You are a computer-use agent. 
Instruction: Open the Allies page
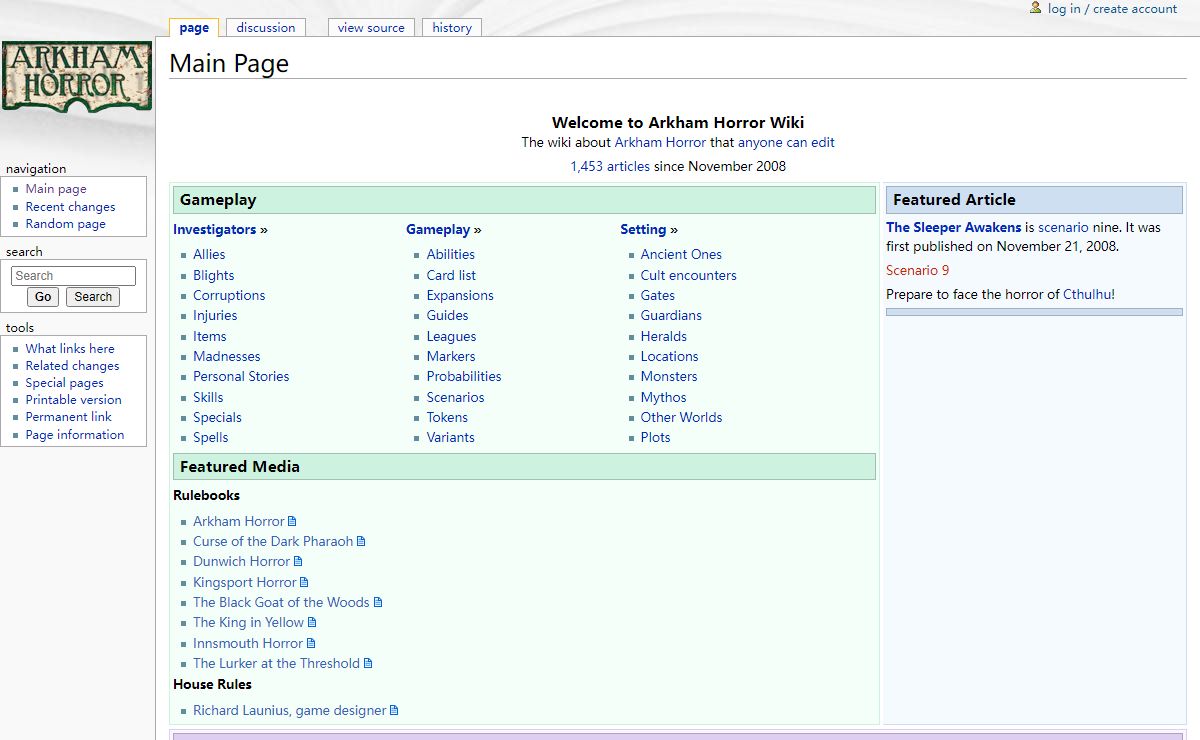(209, 254)
